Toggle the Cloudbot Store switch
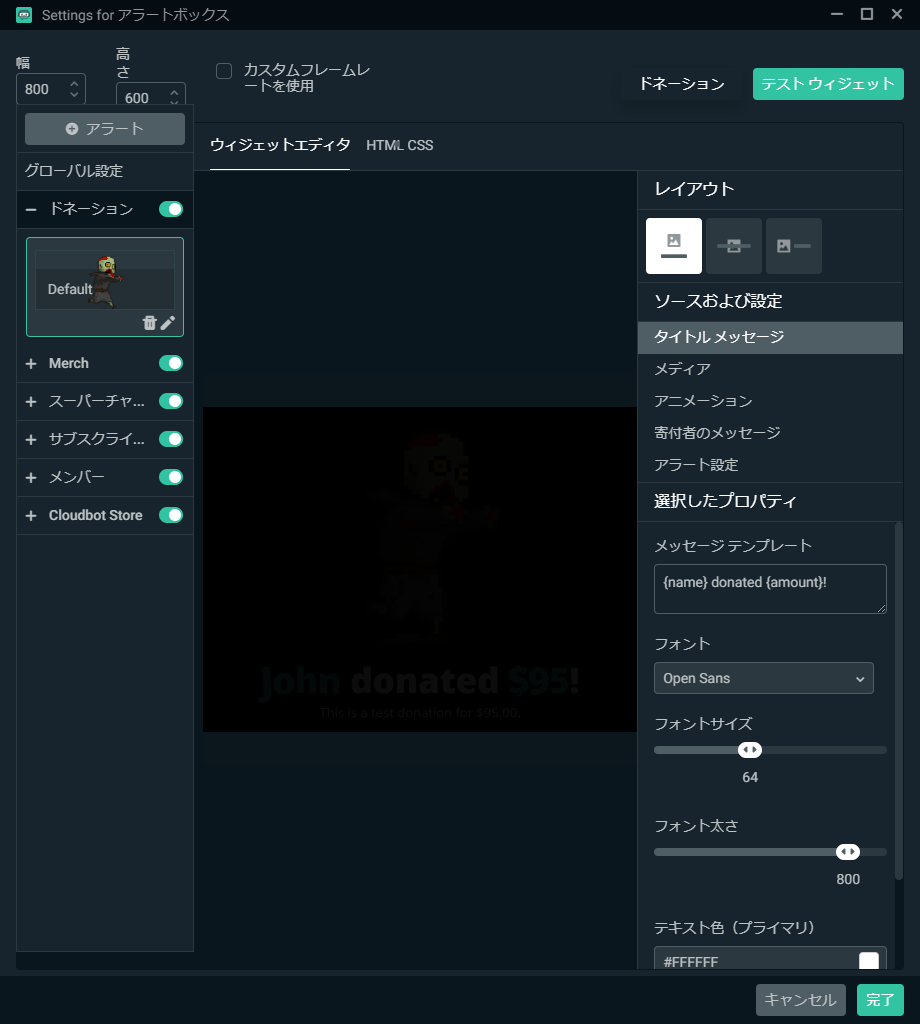The width and height of the screenshot is (920, 1024). coord(170,515)
